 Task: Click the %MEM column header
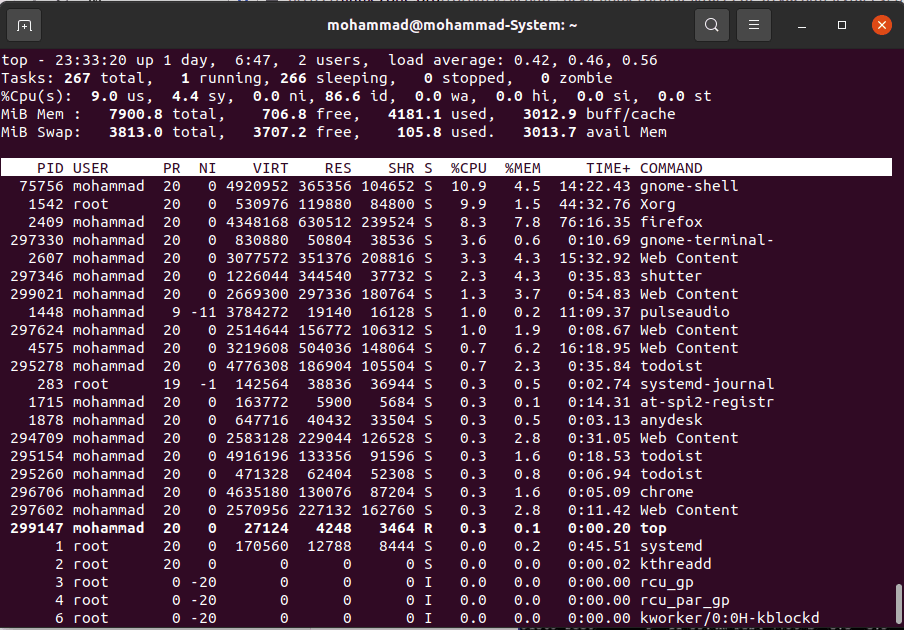click(x=522, y=168)
